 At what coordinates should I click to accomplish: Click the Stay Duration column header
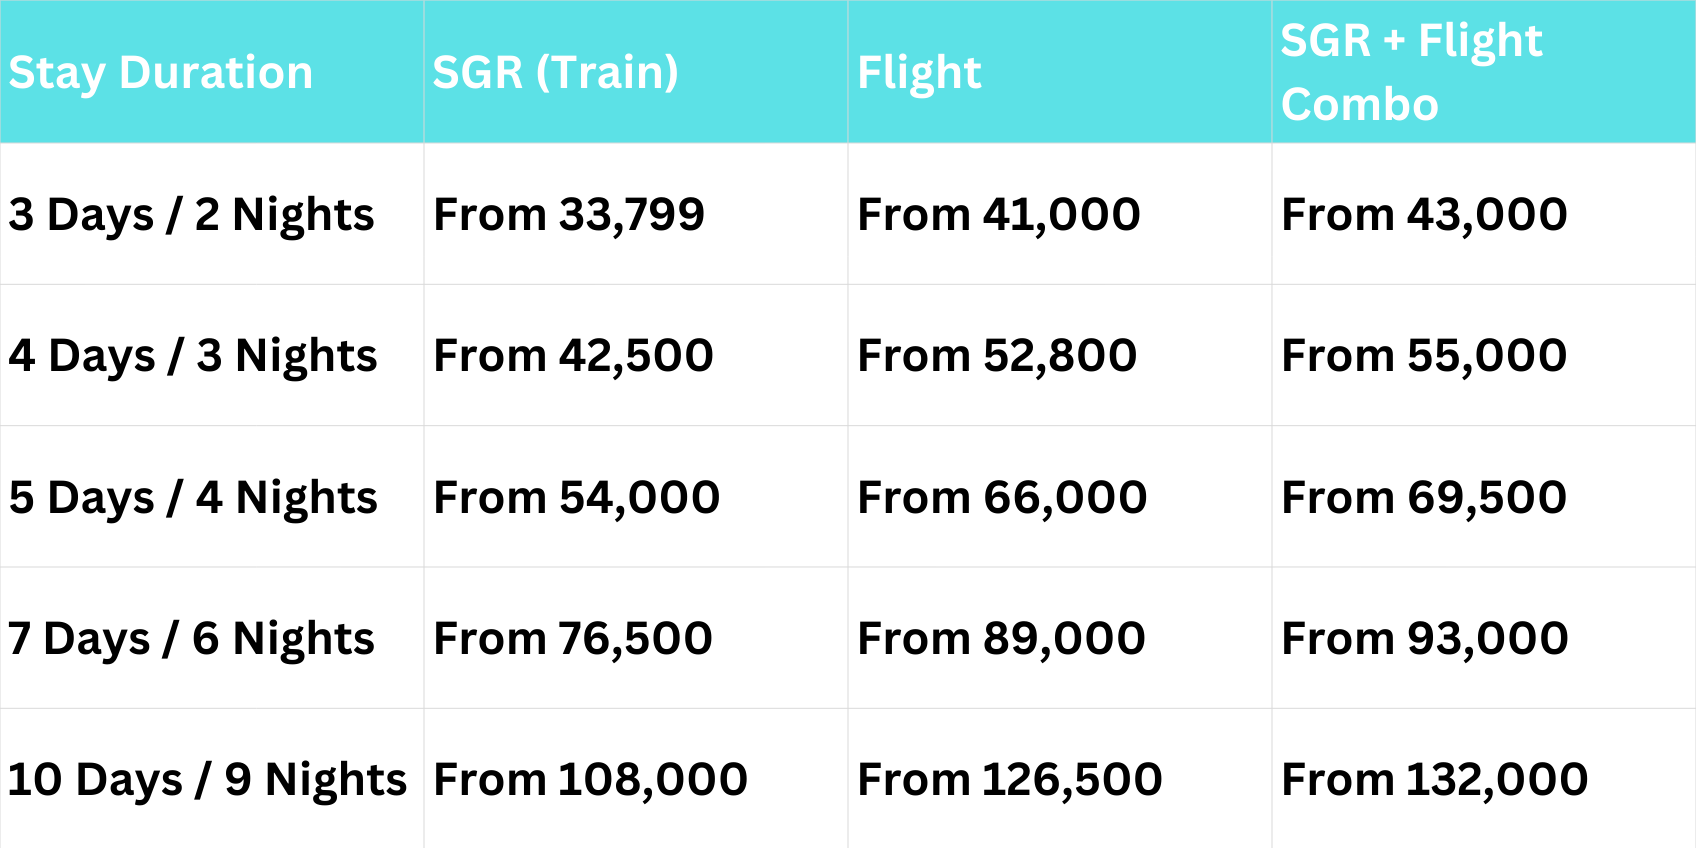click(x=161, y=73)
